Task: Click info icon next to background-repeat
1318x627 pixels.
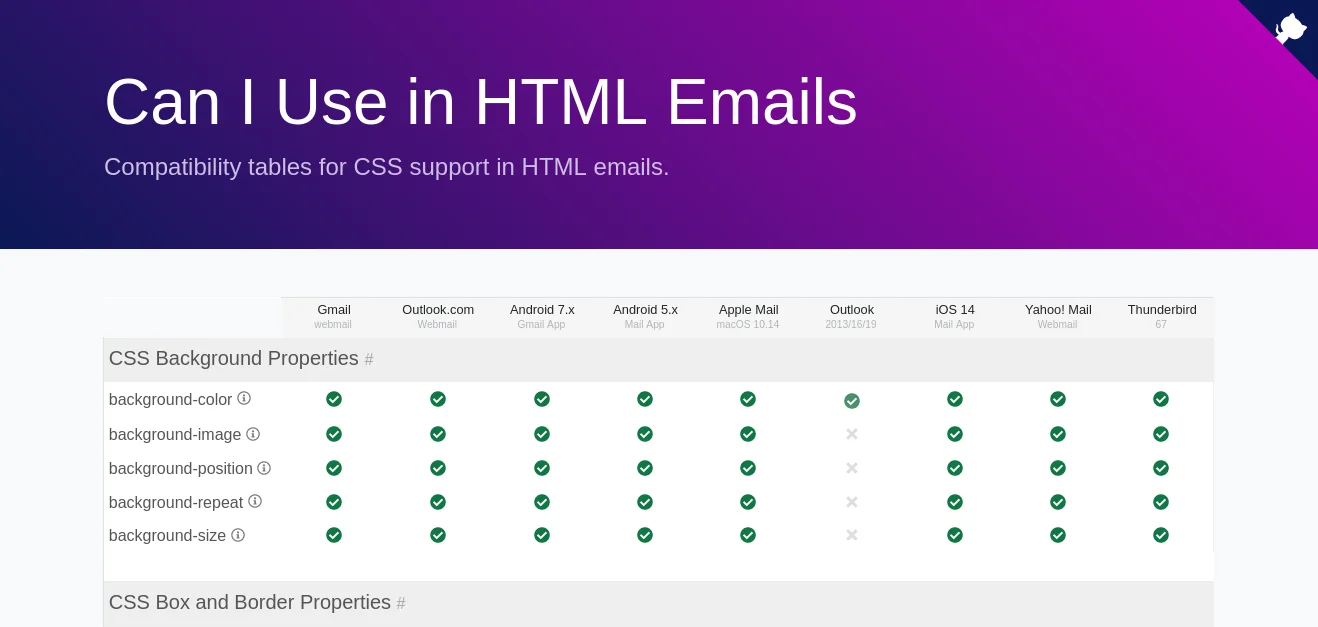Action: [255, 501]
